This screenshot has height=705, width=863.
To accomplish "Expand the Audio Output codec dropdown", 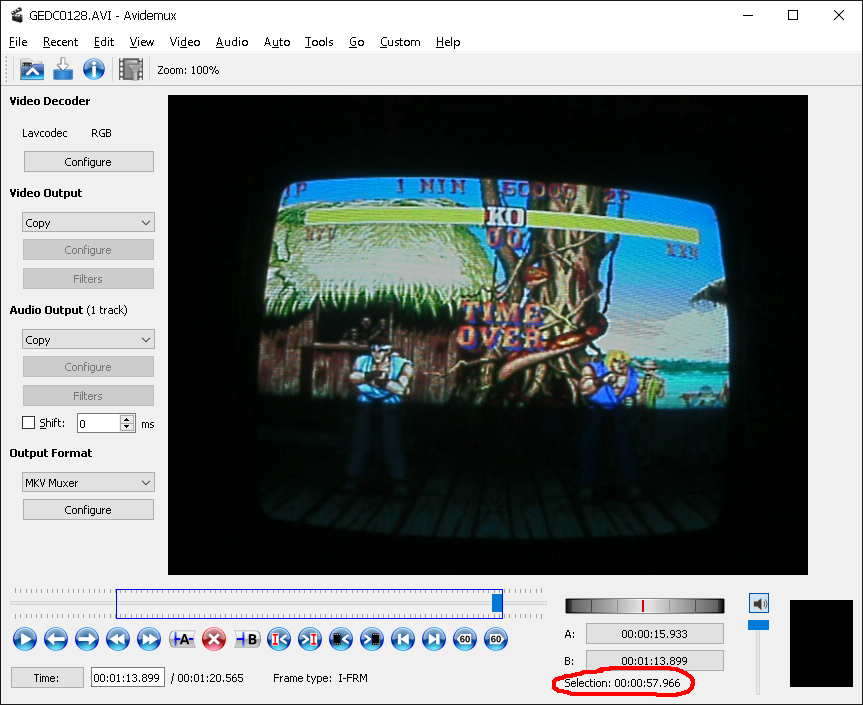I will 88,340.
